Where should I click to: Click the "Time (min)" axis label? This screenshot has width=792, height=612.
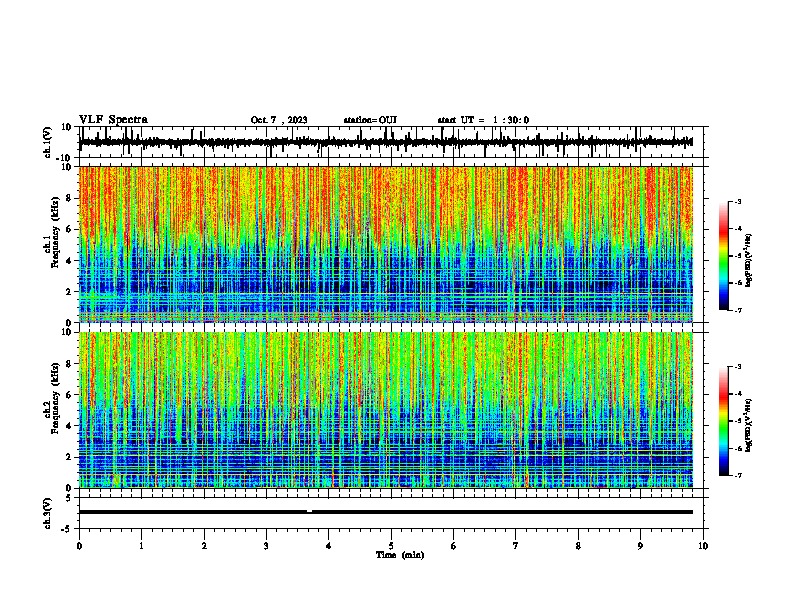pos(400,555)
